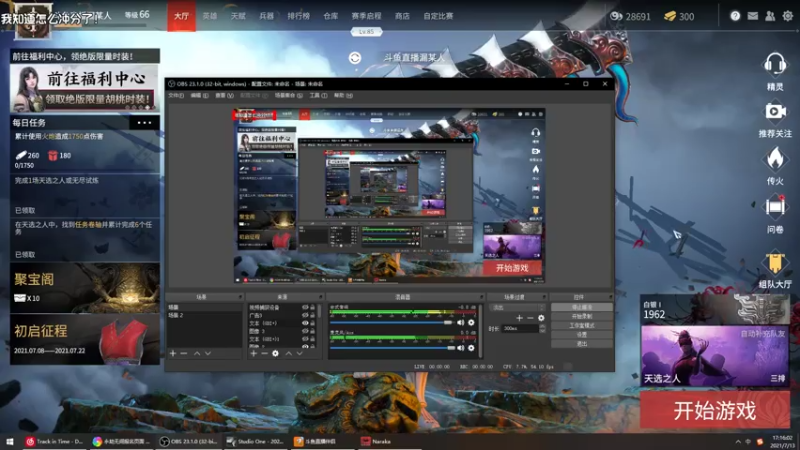This screenshot has height=450, width=800.
Task: Adjust the 台式音频 volume slider
Action: point(391,322)
